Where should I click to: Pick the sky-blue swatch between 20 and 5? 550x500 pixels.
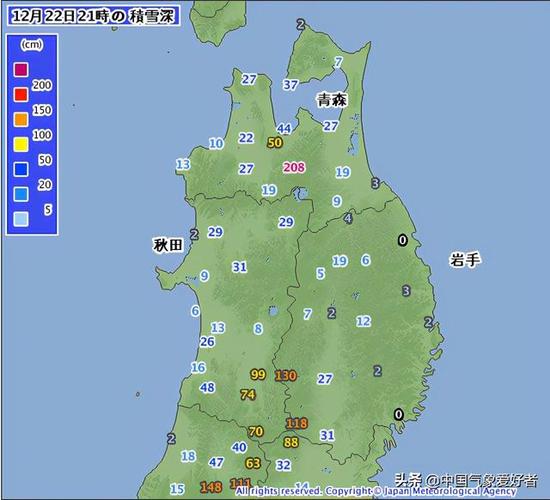(x=21, y=194)
